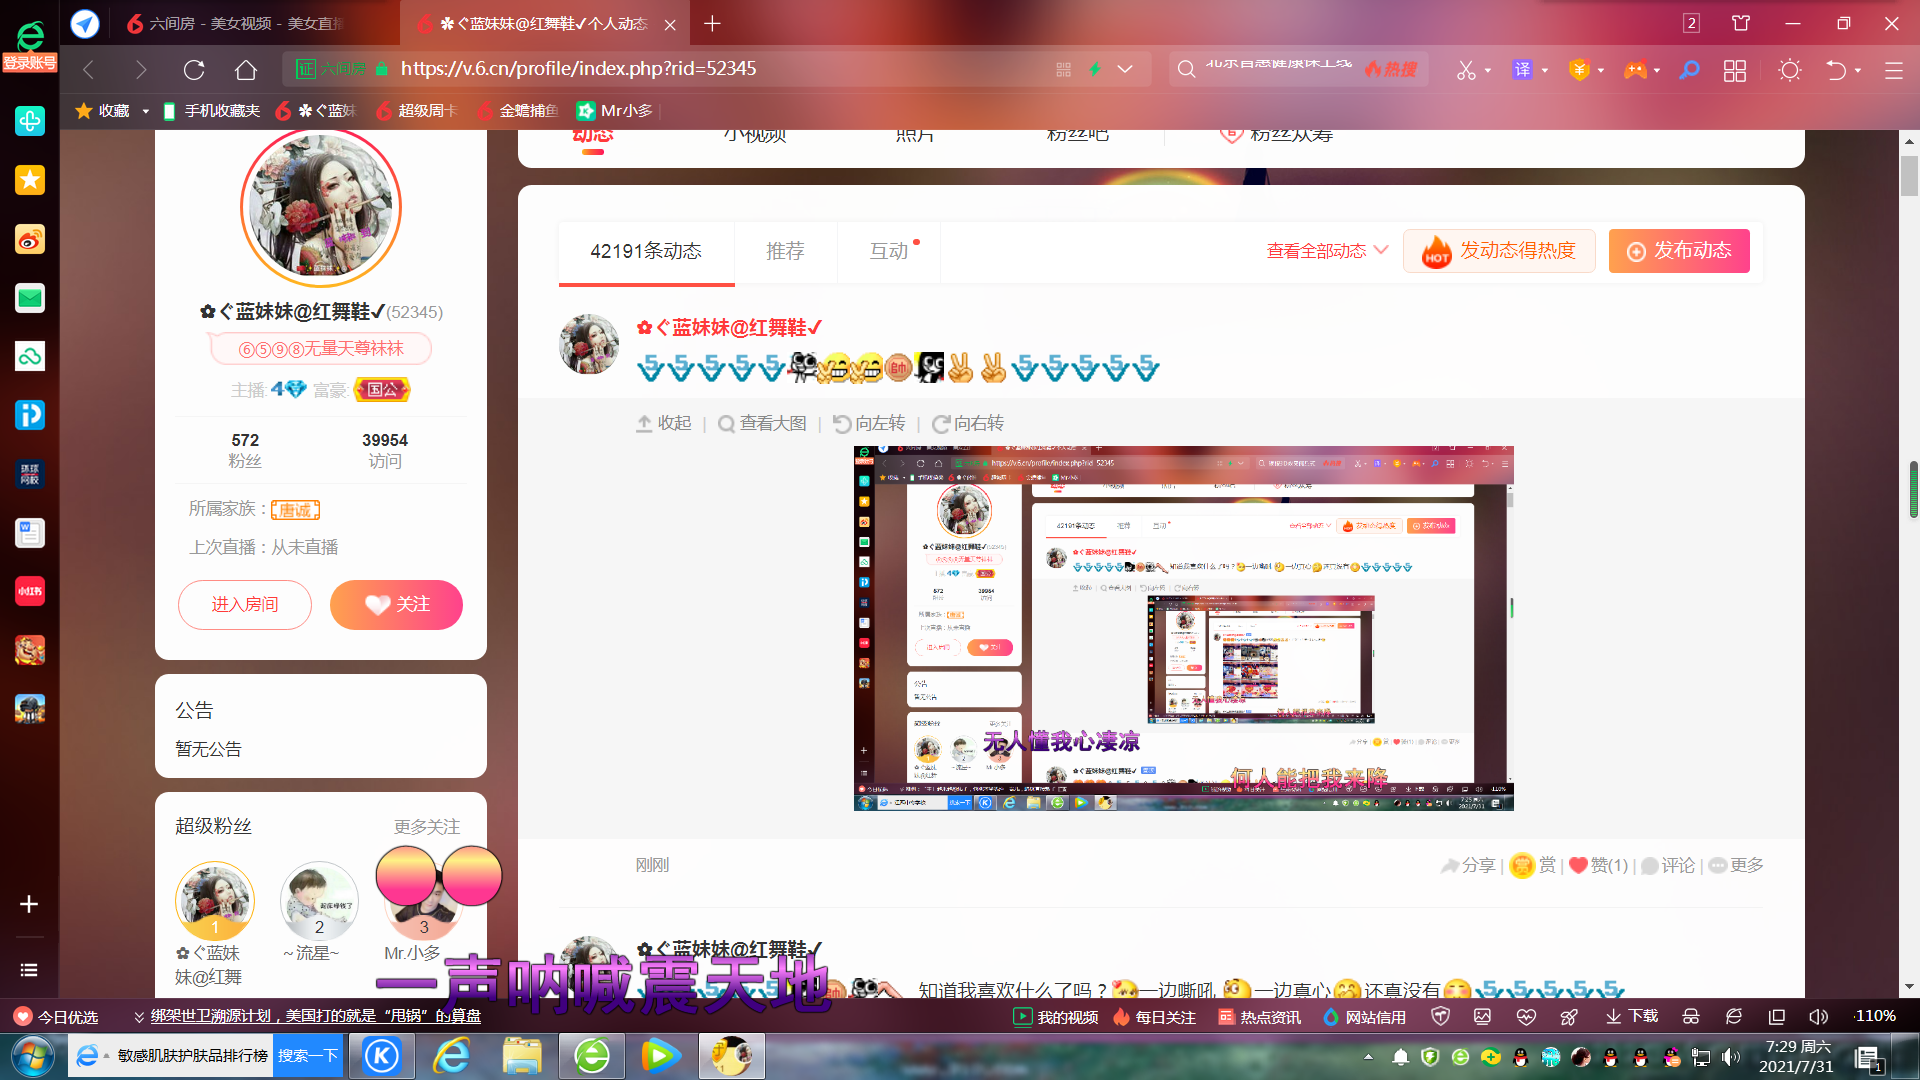Open File Explorer folder on taskbar

coord(522,1056)
